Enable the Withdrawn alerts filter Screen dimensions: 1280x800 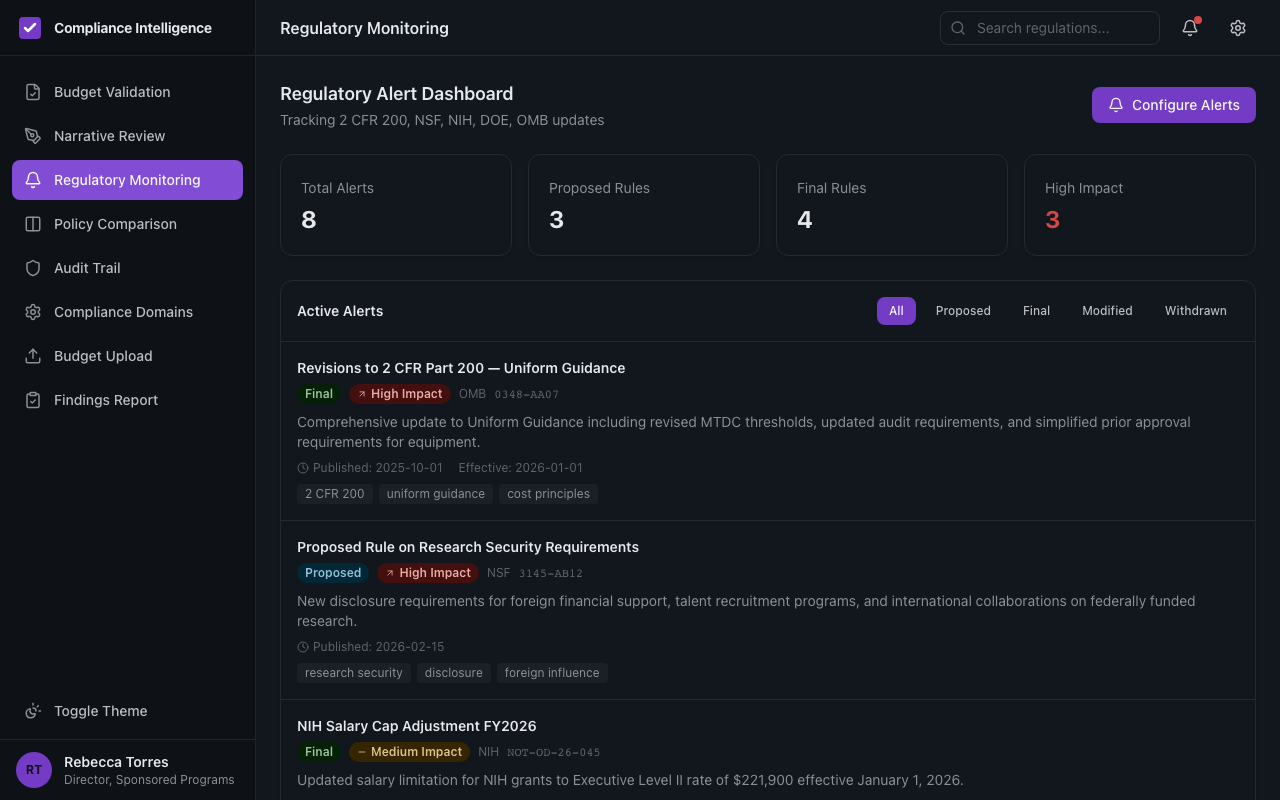(1195, 310)
